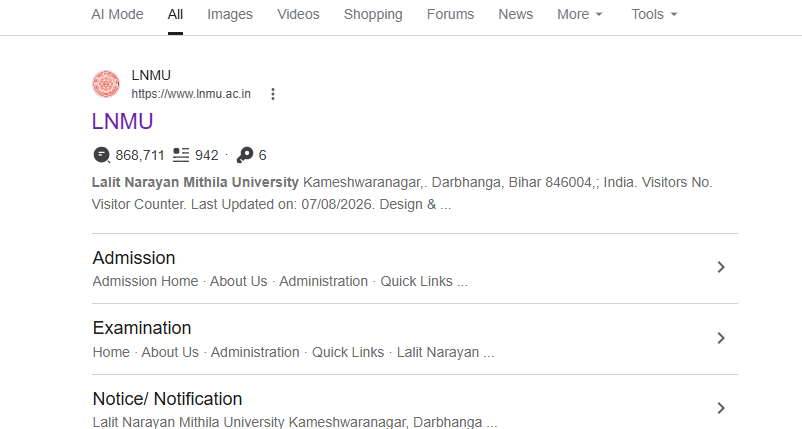
Task: Open the AI Mode search tab
Action: pyautogui.click(x=117, y=14)
